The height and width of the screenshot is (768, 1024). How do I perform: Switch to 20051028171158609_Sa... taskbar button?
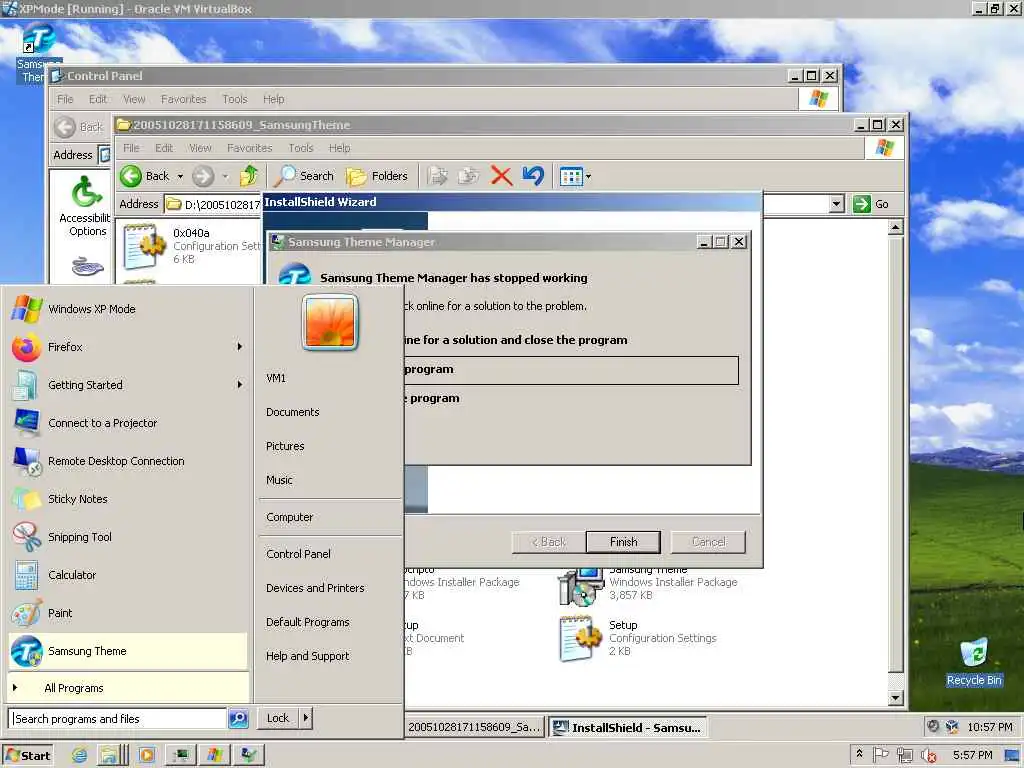(x=475, y=728)
